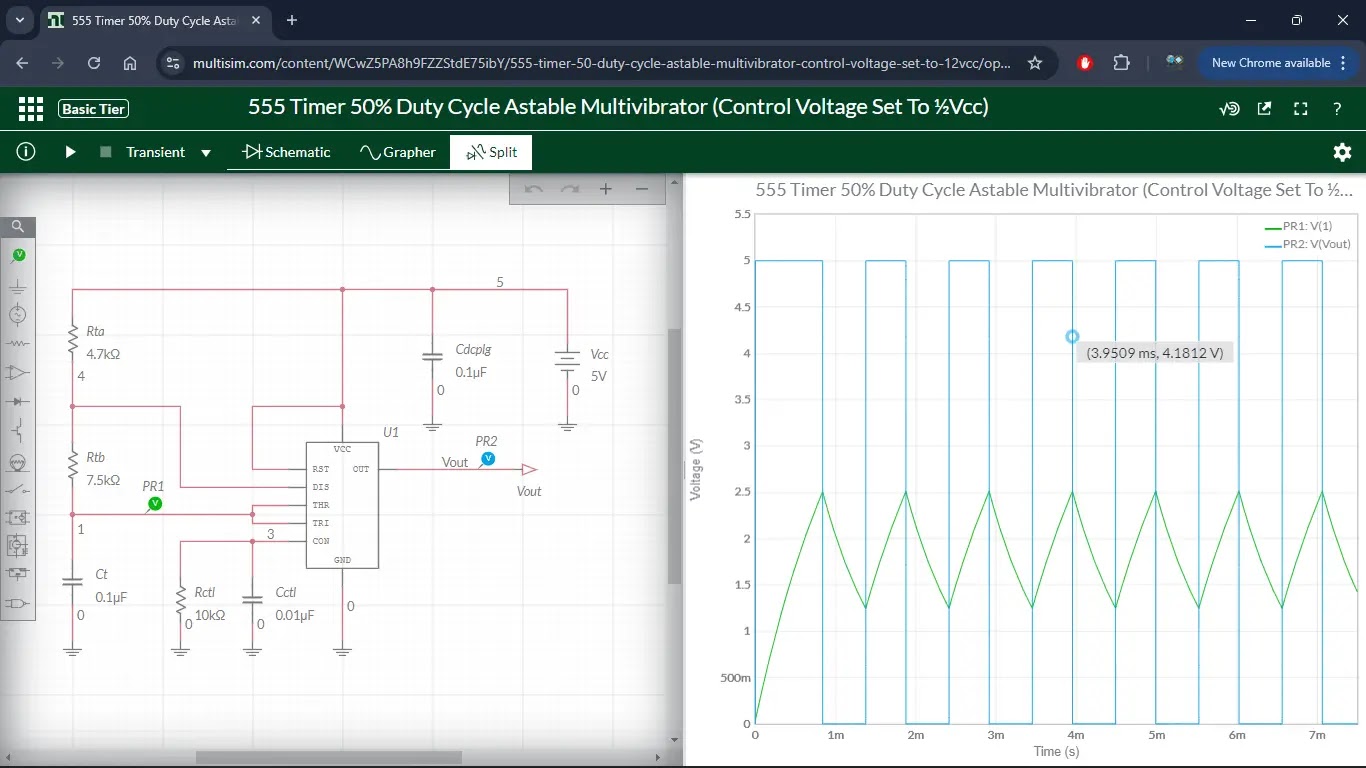Switch to the Schematic view tab
This screenshot has width=1366, height=768.
(286, 152)
